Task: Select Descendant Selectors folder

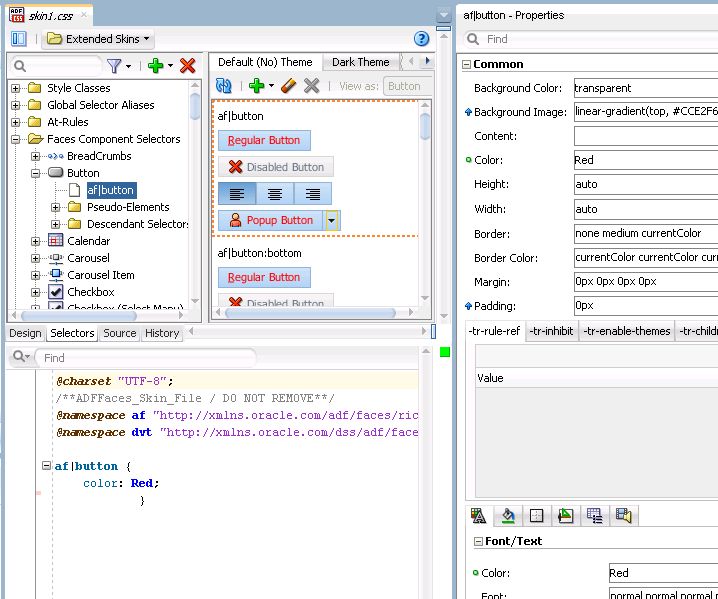Action: point(137,224)
